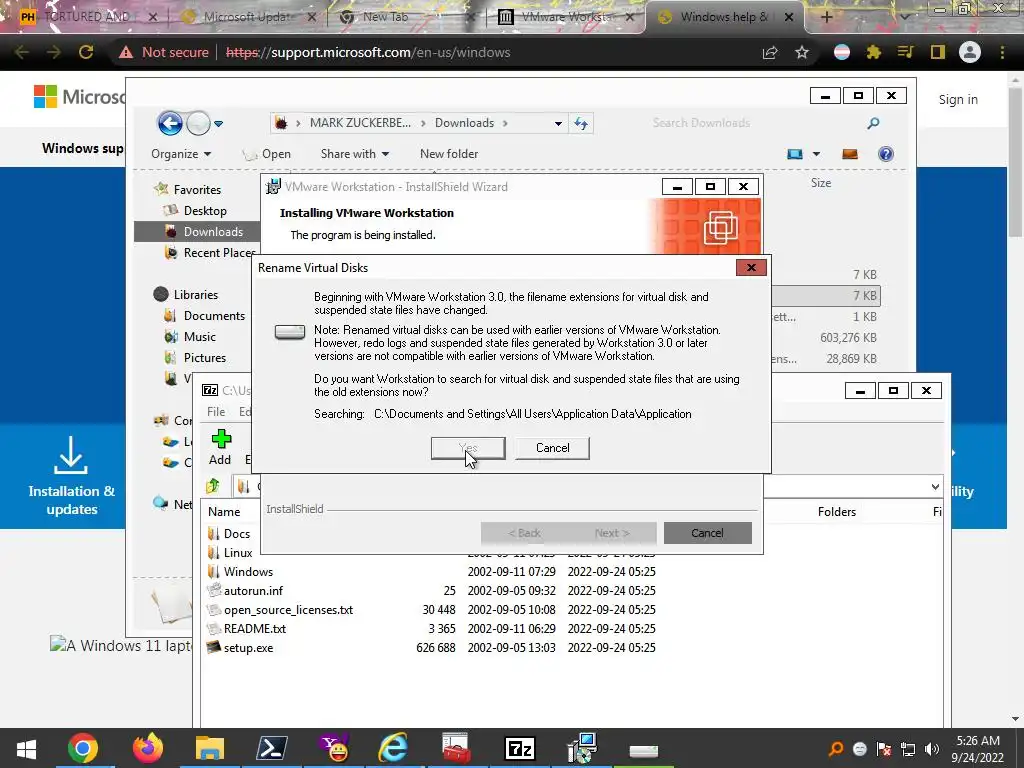Click Cancel in Rename Virtual Disks dialog
Screen dimensions: 1024x768
552,448
